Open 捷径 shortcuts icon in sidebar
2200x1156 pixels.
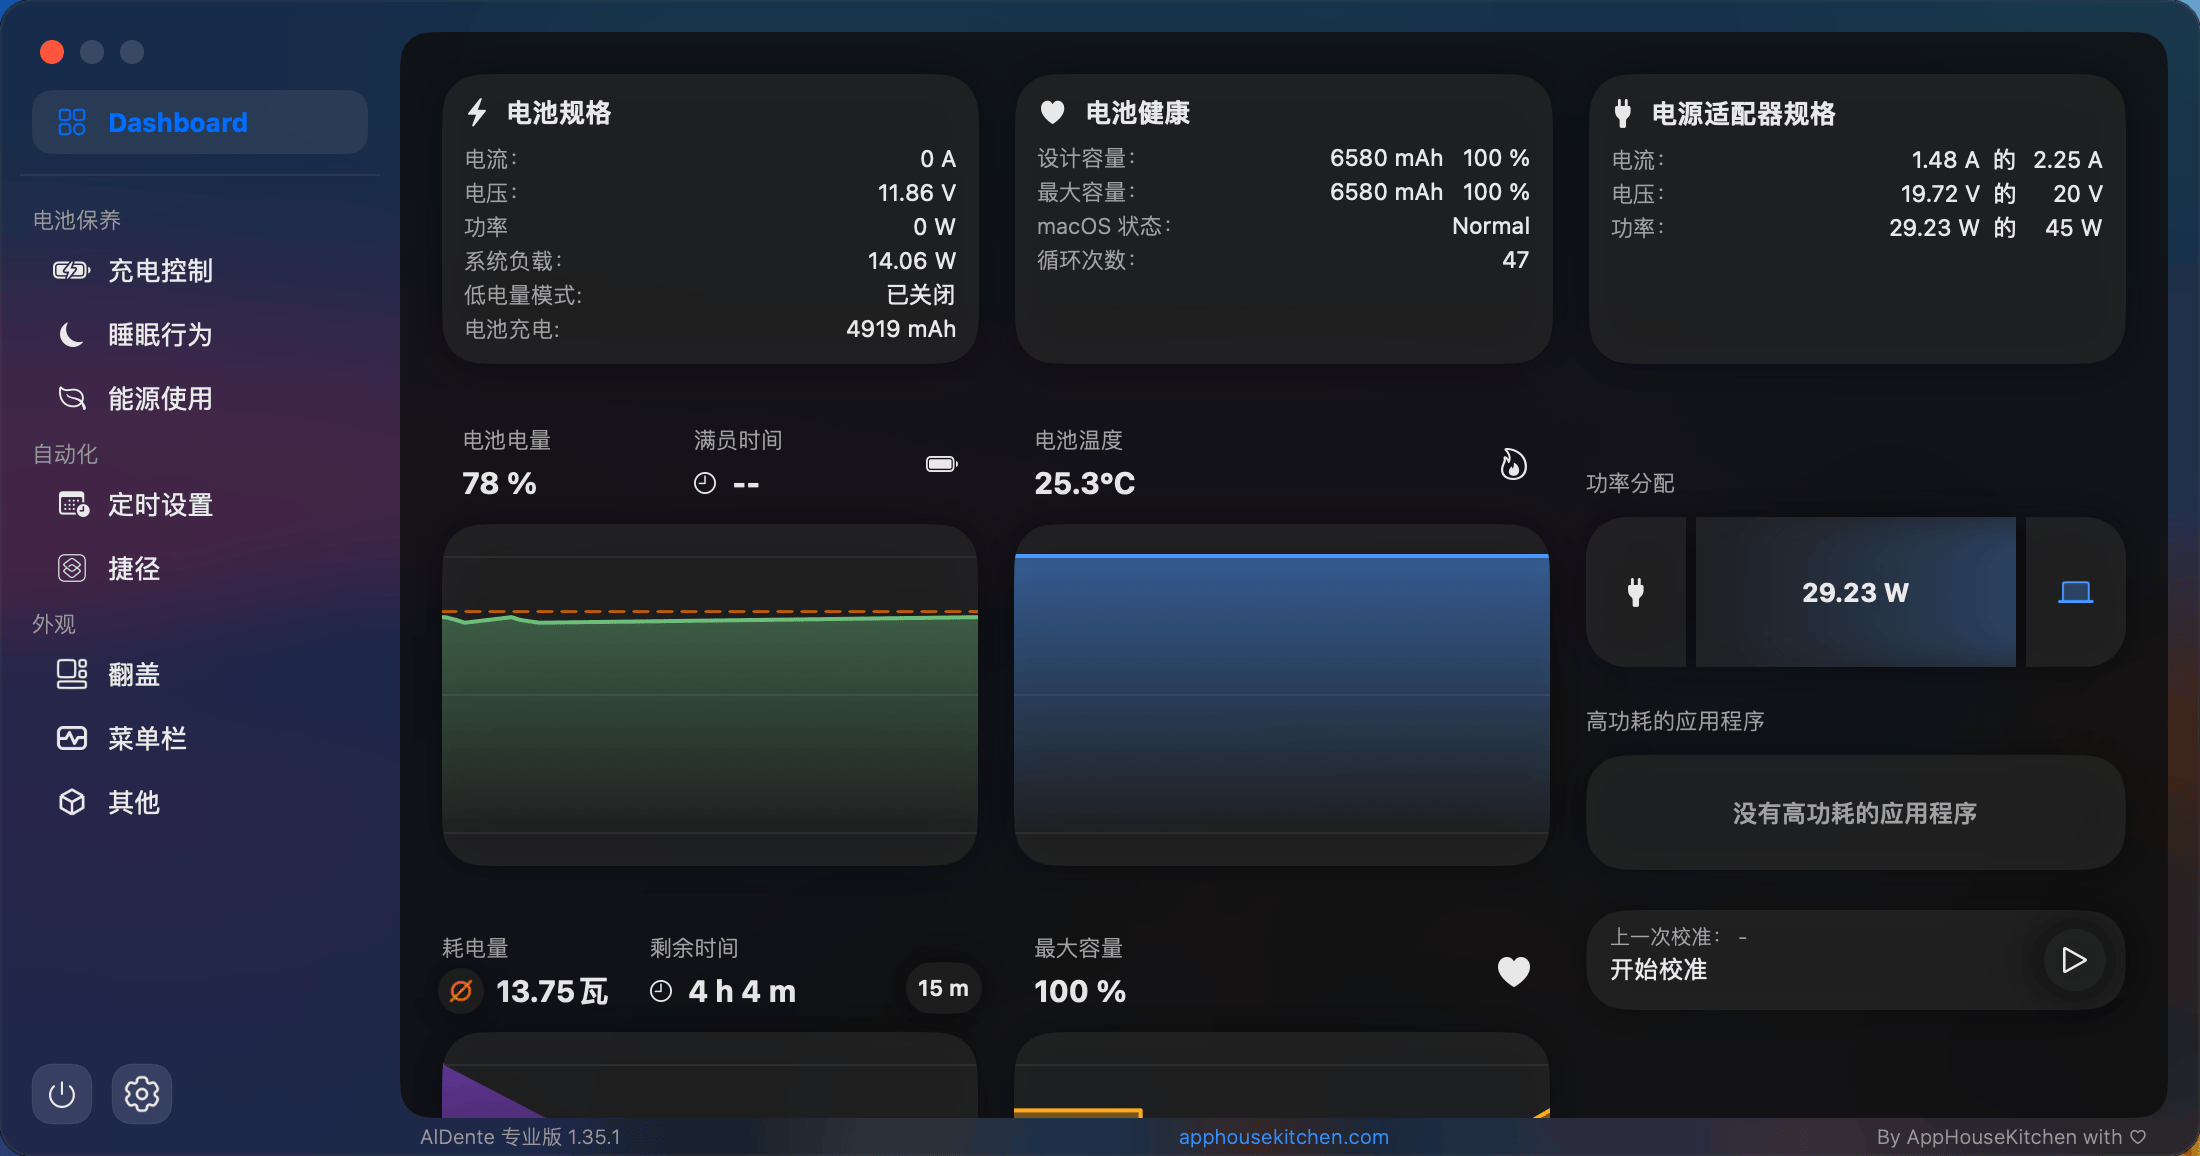click(x=71, y=569)
